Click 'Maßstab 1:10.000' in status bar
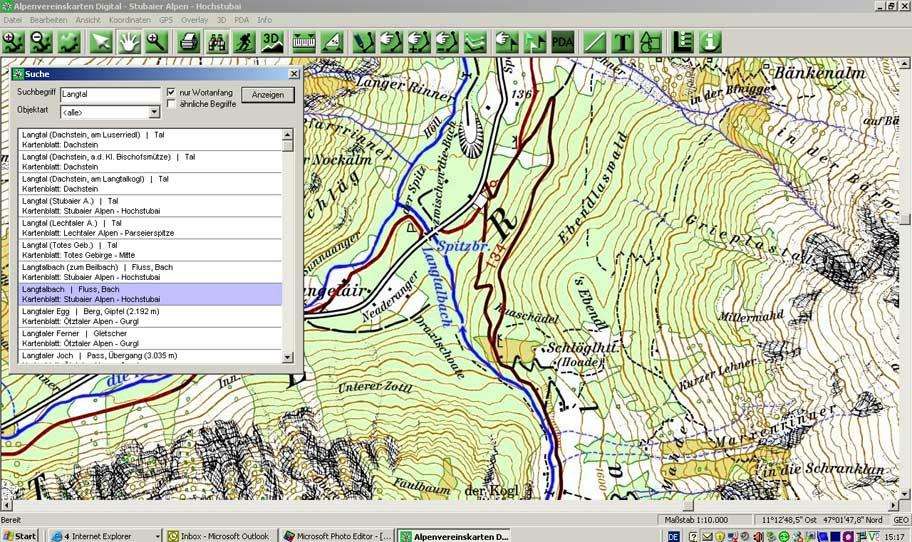Image resolution: width=912 pixels, height=542 pixels. (696, 520)
